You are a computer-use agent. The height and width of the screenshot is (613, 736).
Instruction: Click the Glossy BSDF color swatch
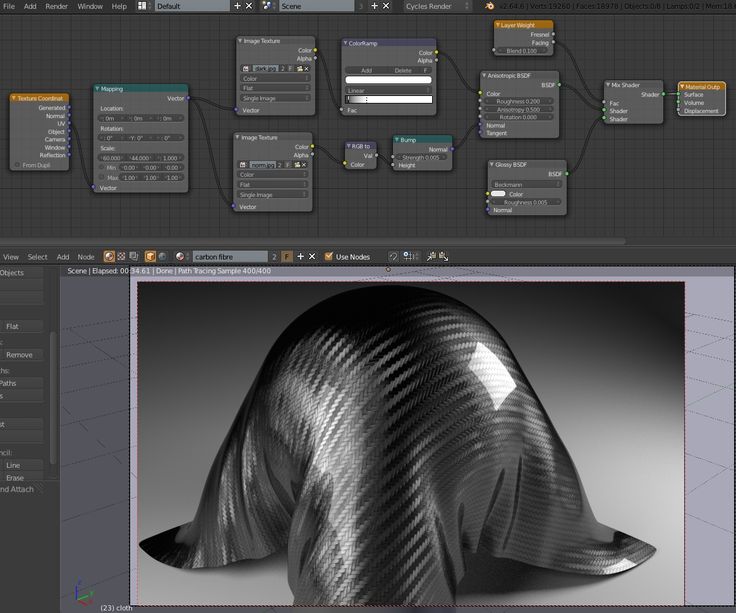point(498,193)
